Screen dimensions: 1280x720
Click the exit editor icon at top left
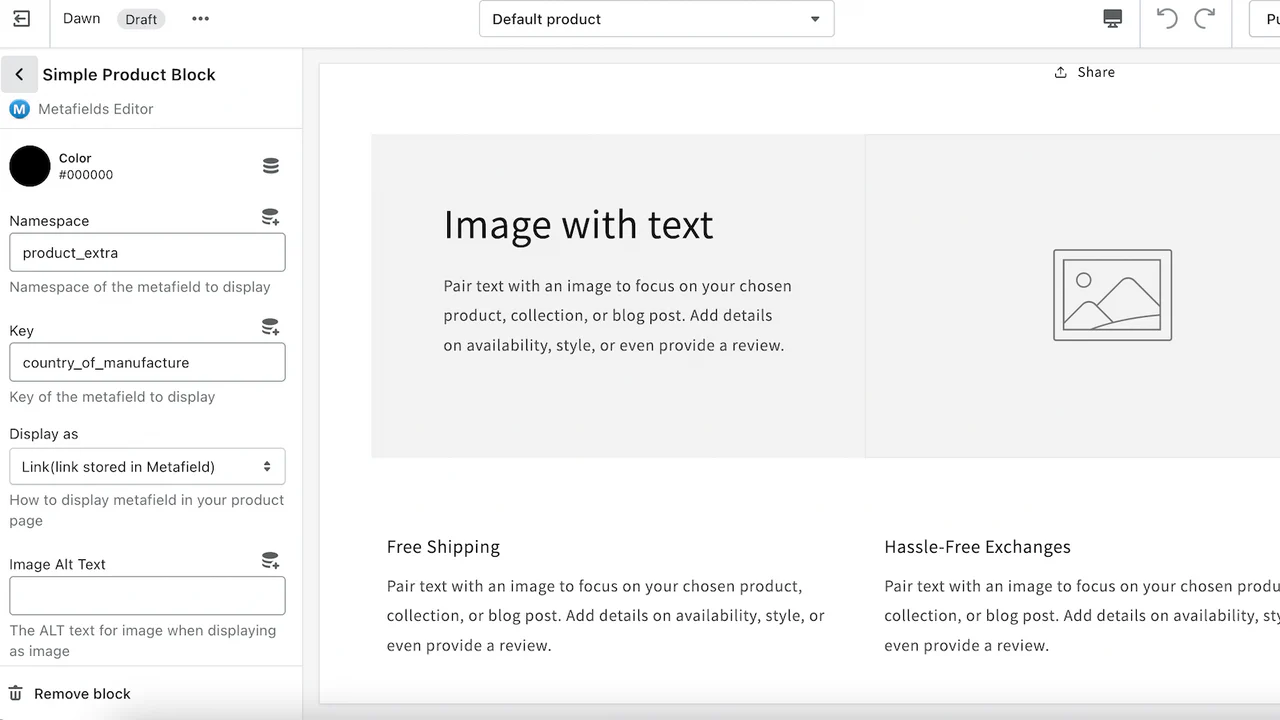click(21, 19)
